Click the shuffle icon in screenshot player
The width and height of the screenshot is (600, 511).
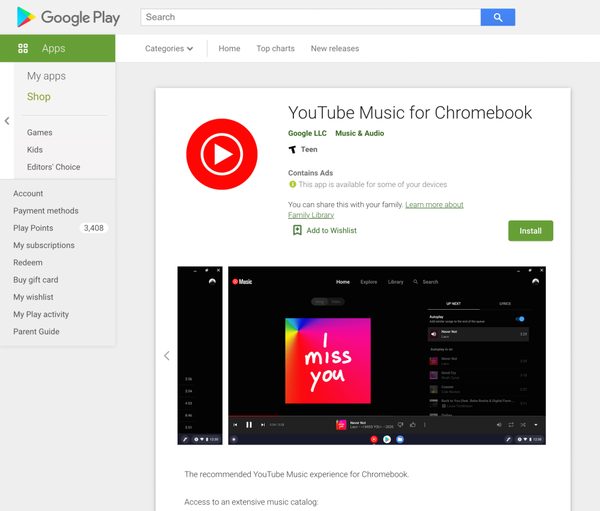click(523, 425)
